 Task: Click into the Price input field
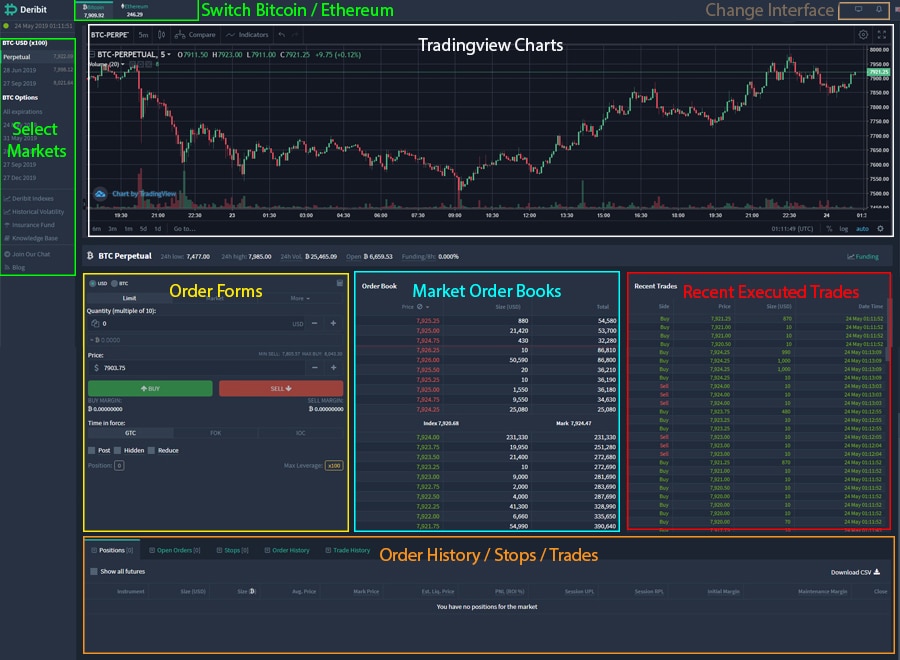coord(200,368)
